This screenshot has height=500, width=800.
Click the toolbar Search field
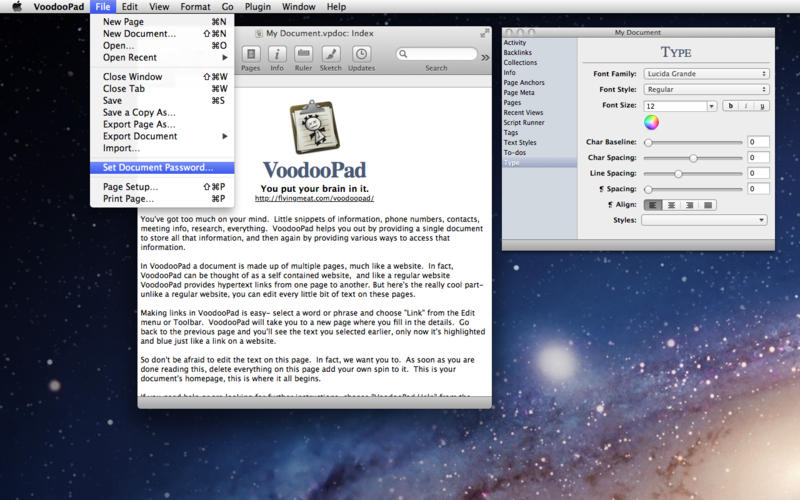tap(436, 54)
